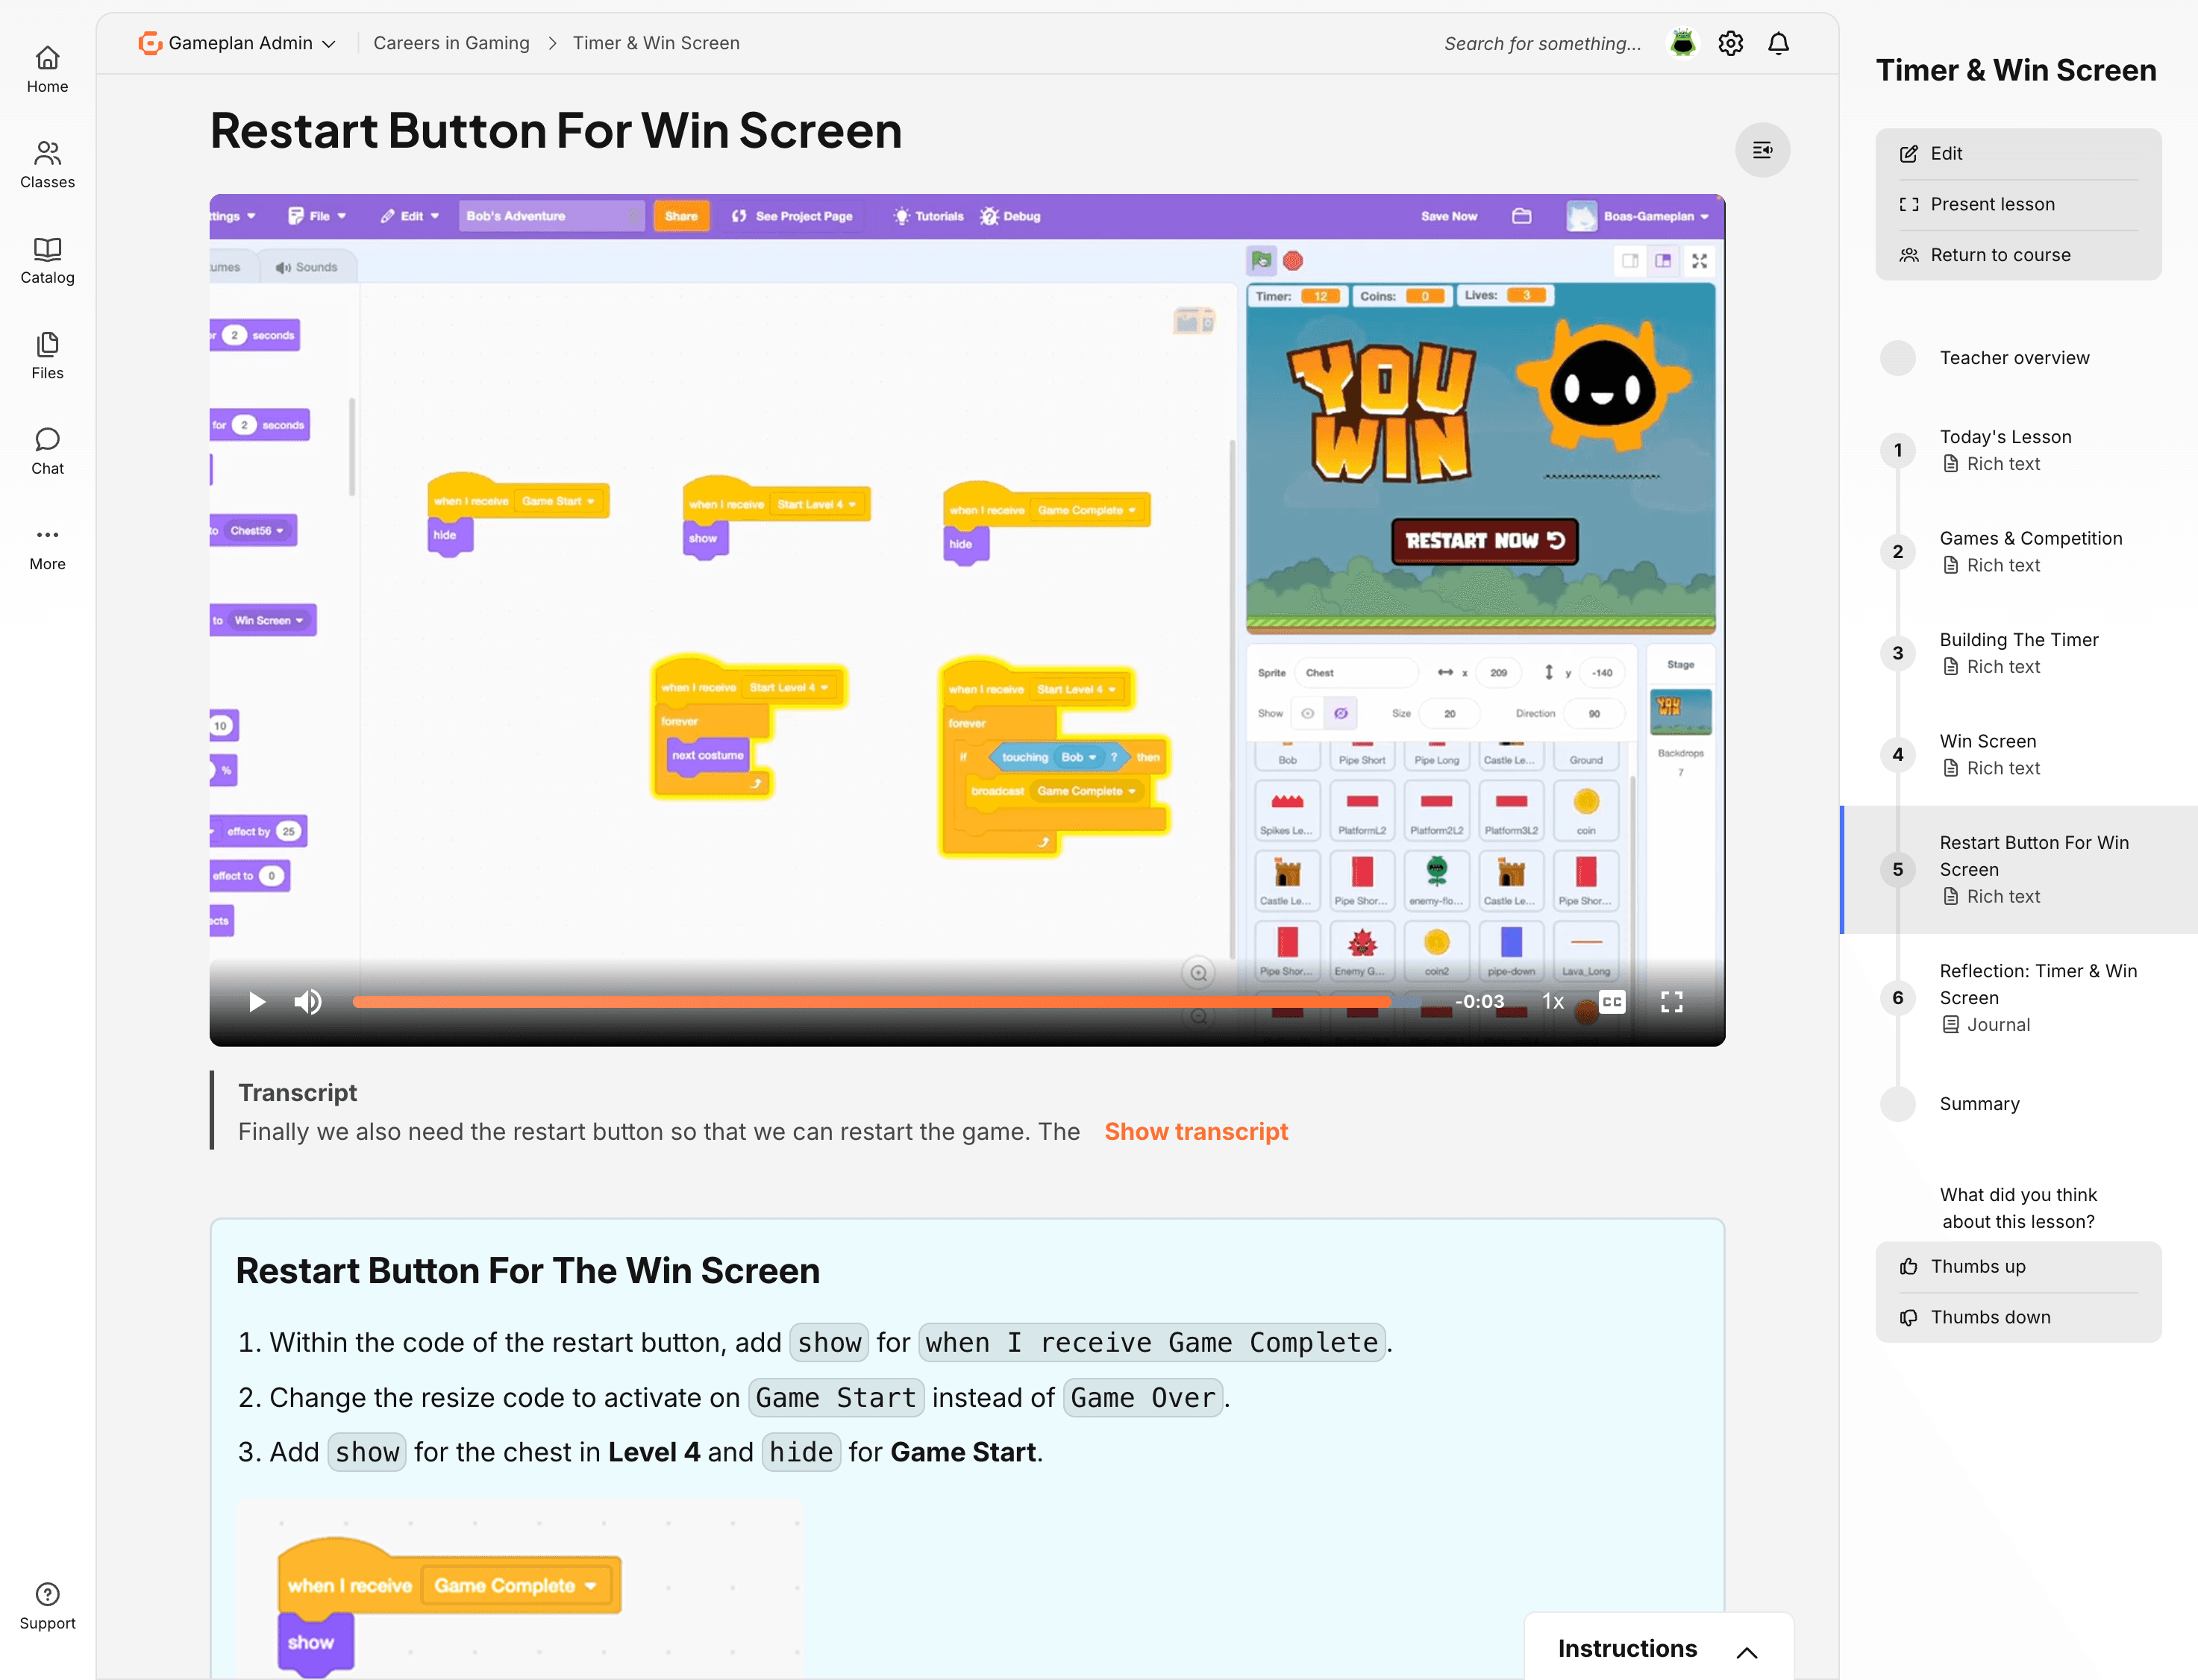Open the Gameplan Admin dropdown
The width and height of the screenshot is (2198, 1680).
[237, 43]
